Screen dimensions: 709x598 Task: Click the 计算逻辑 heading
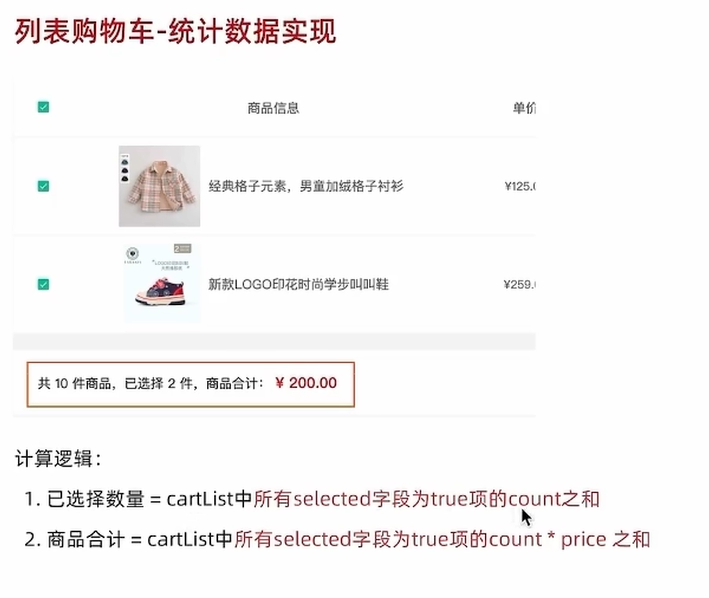tap(58, 459)
